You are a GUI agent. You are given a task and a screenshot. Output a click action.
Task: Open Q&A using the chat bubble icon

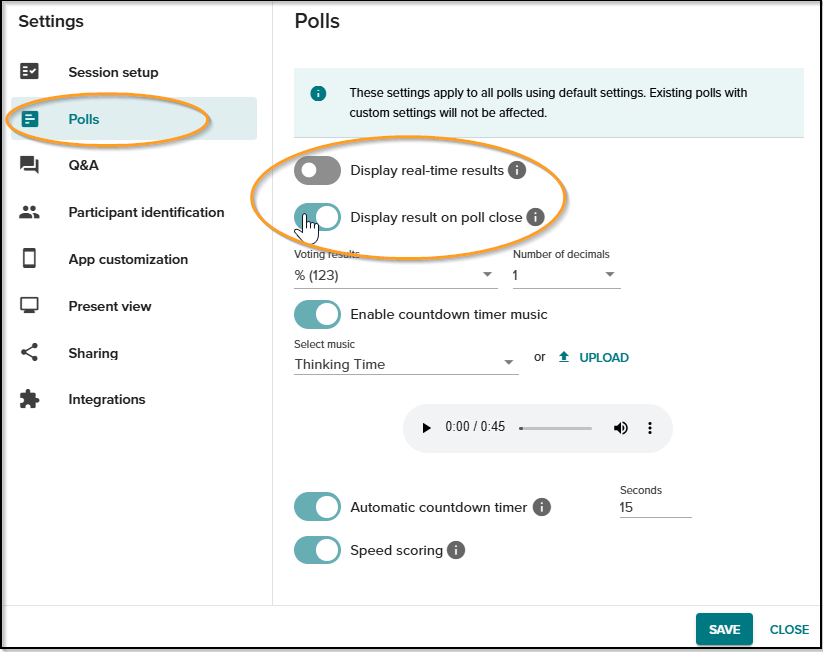coord(29,165)
